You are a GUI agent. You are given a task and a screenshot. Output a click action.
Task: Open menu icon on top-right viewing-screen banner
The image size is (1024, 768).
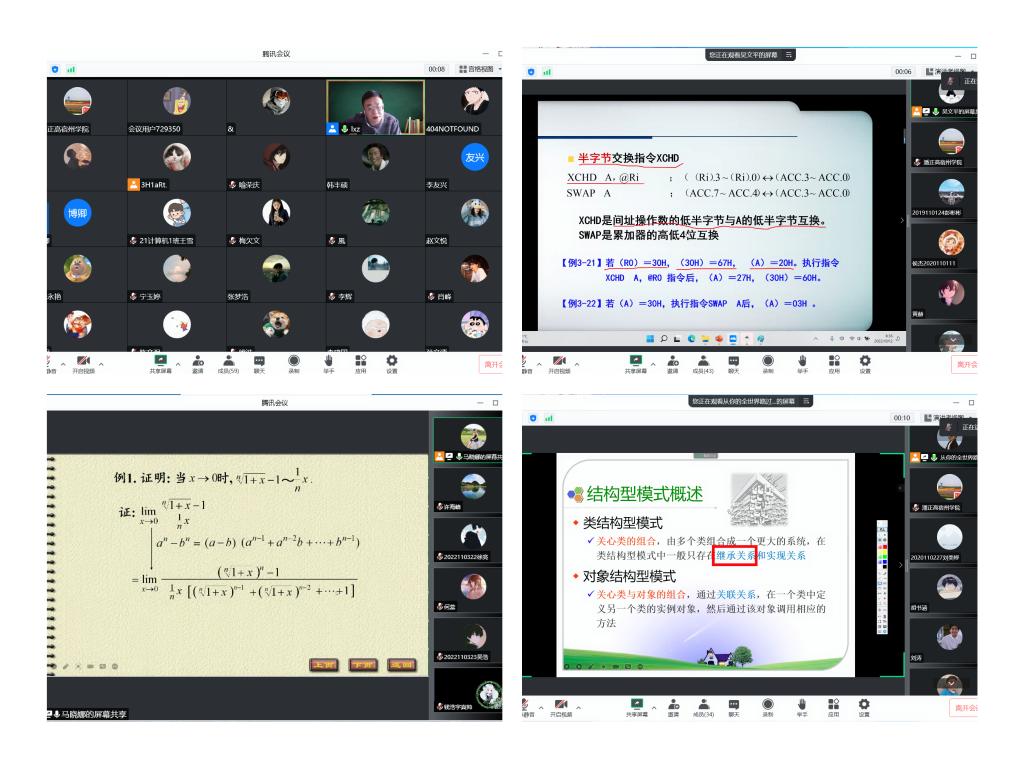tap(788, 53)
